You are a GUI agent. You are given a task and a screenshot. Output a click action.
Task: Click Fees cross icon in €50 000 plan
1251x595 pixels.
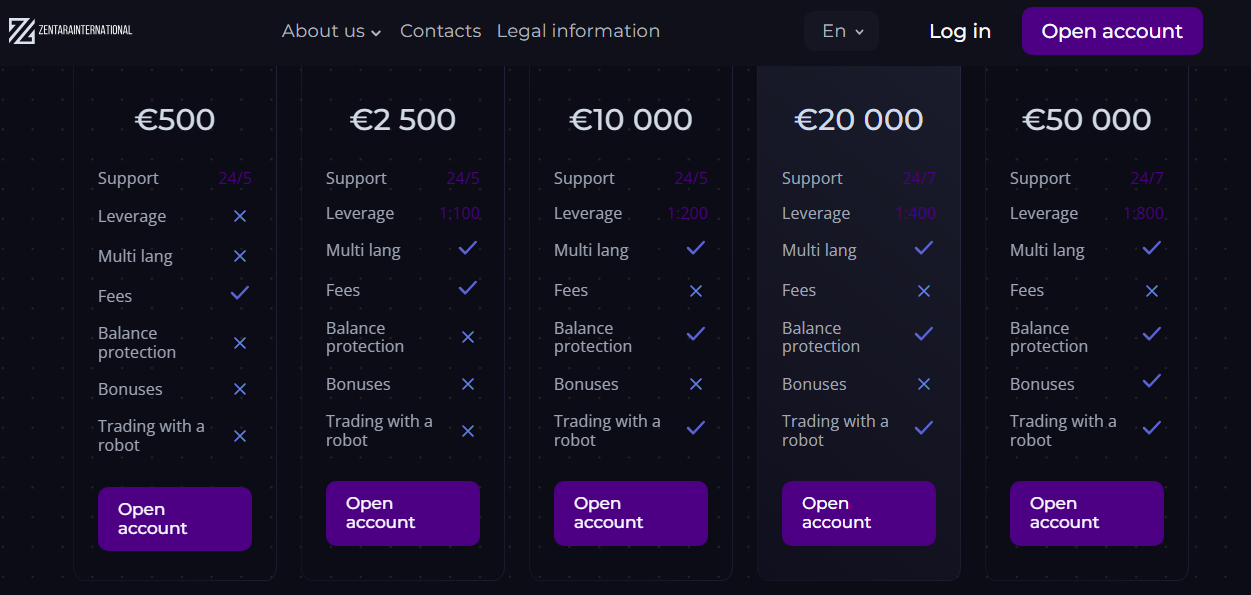[x=1152, y=291]
